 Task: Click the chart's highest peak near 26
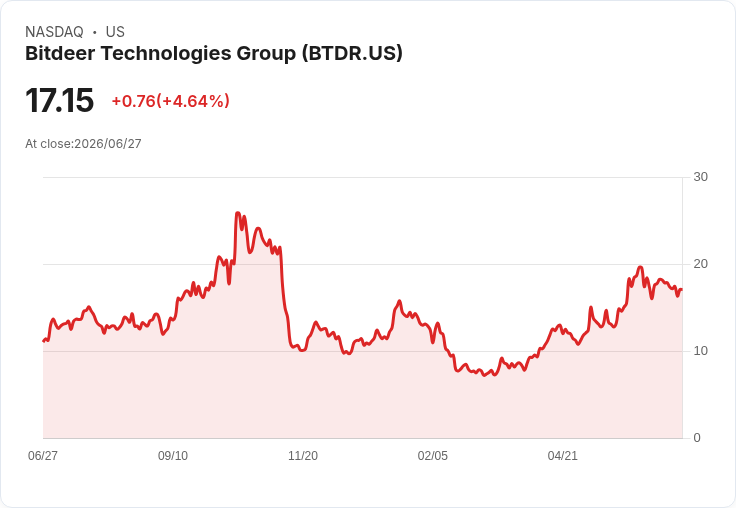pos(238,213)
